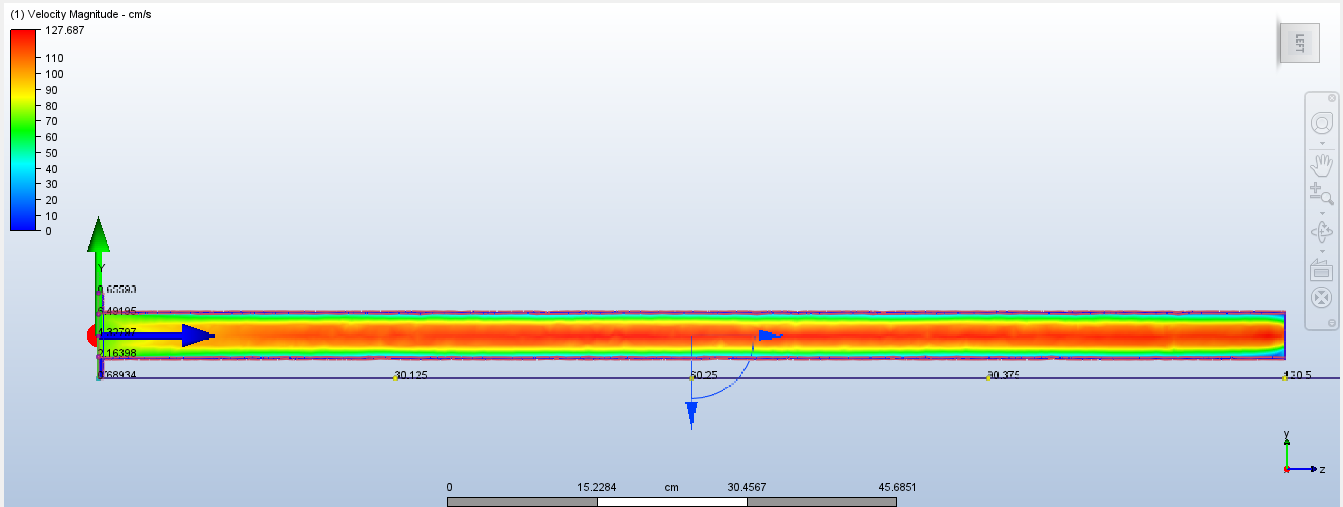This screenshot has height=507, width=1343.
Task: Click the scale bar value 30.4567
Action: [x=747, y=487]
